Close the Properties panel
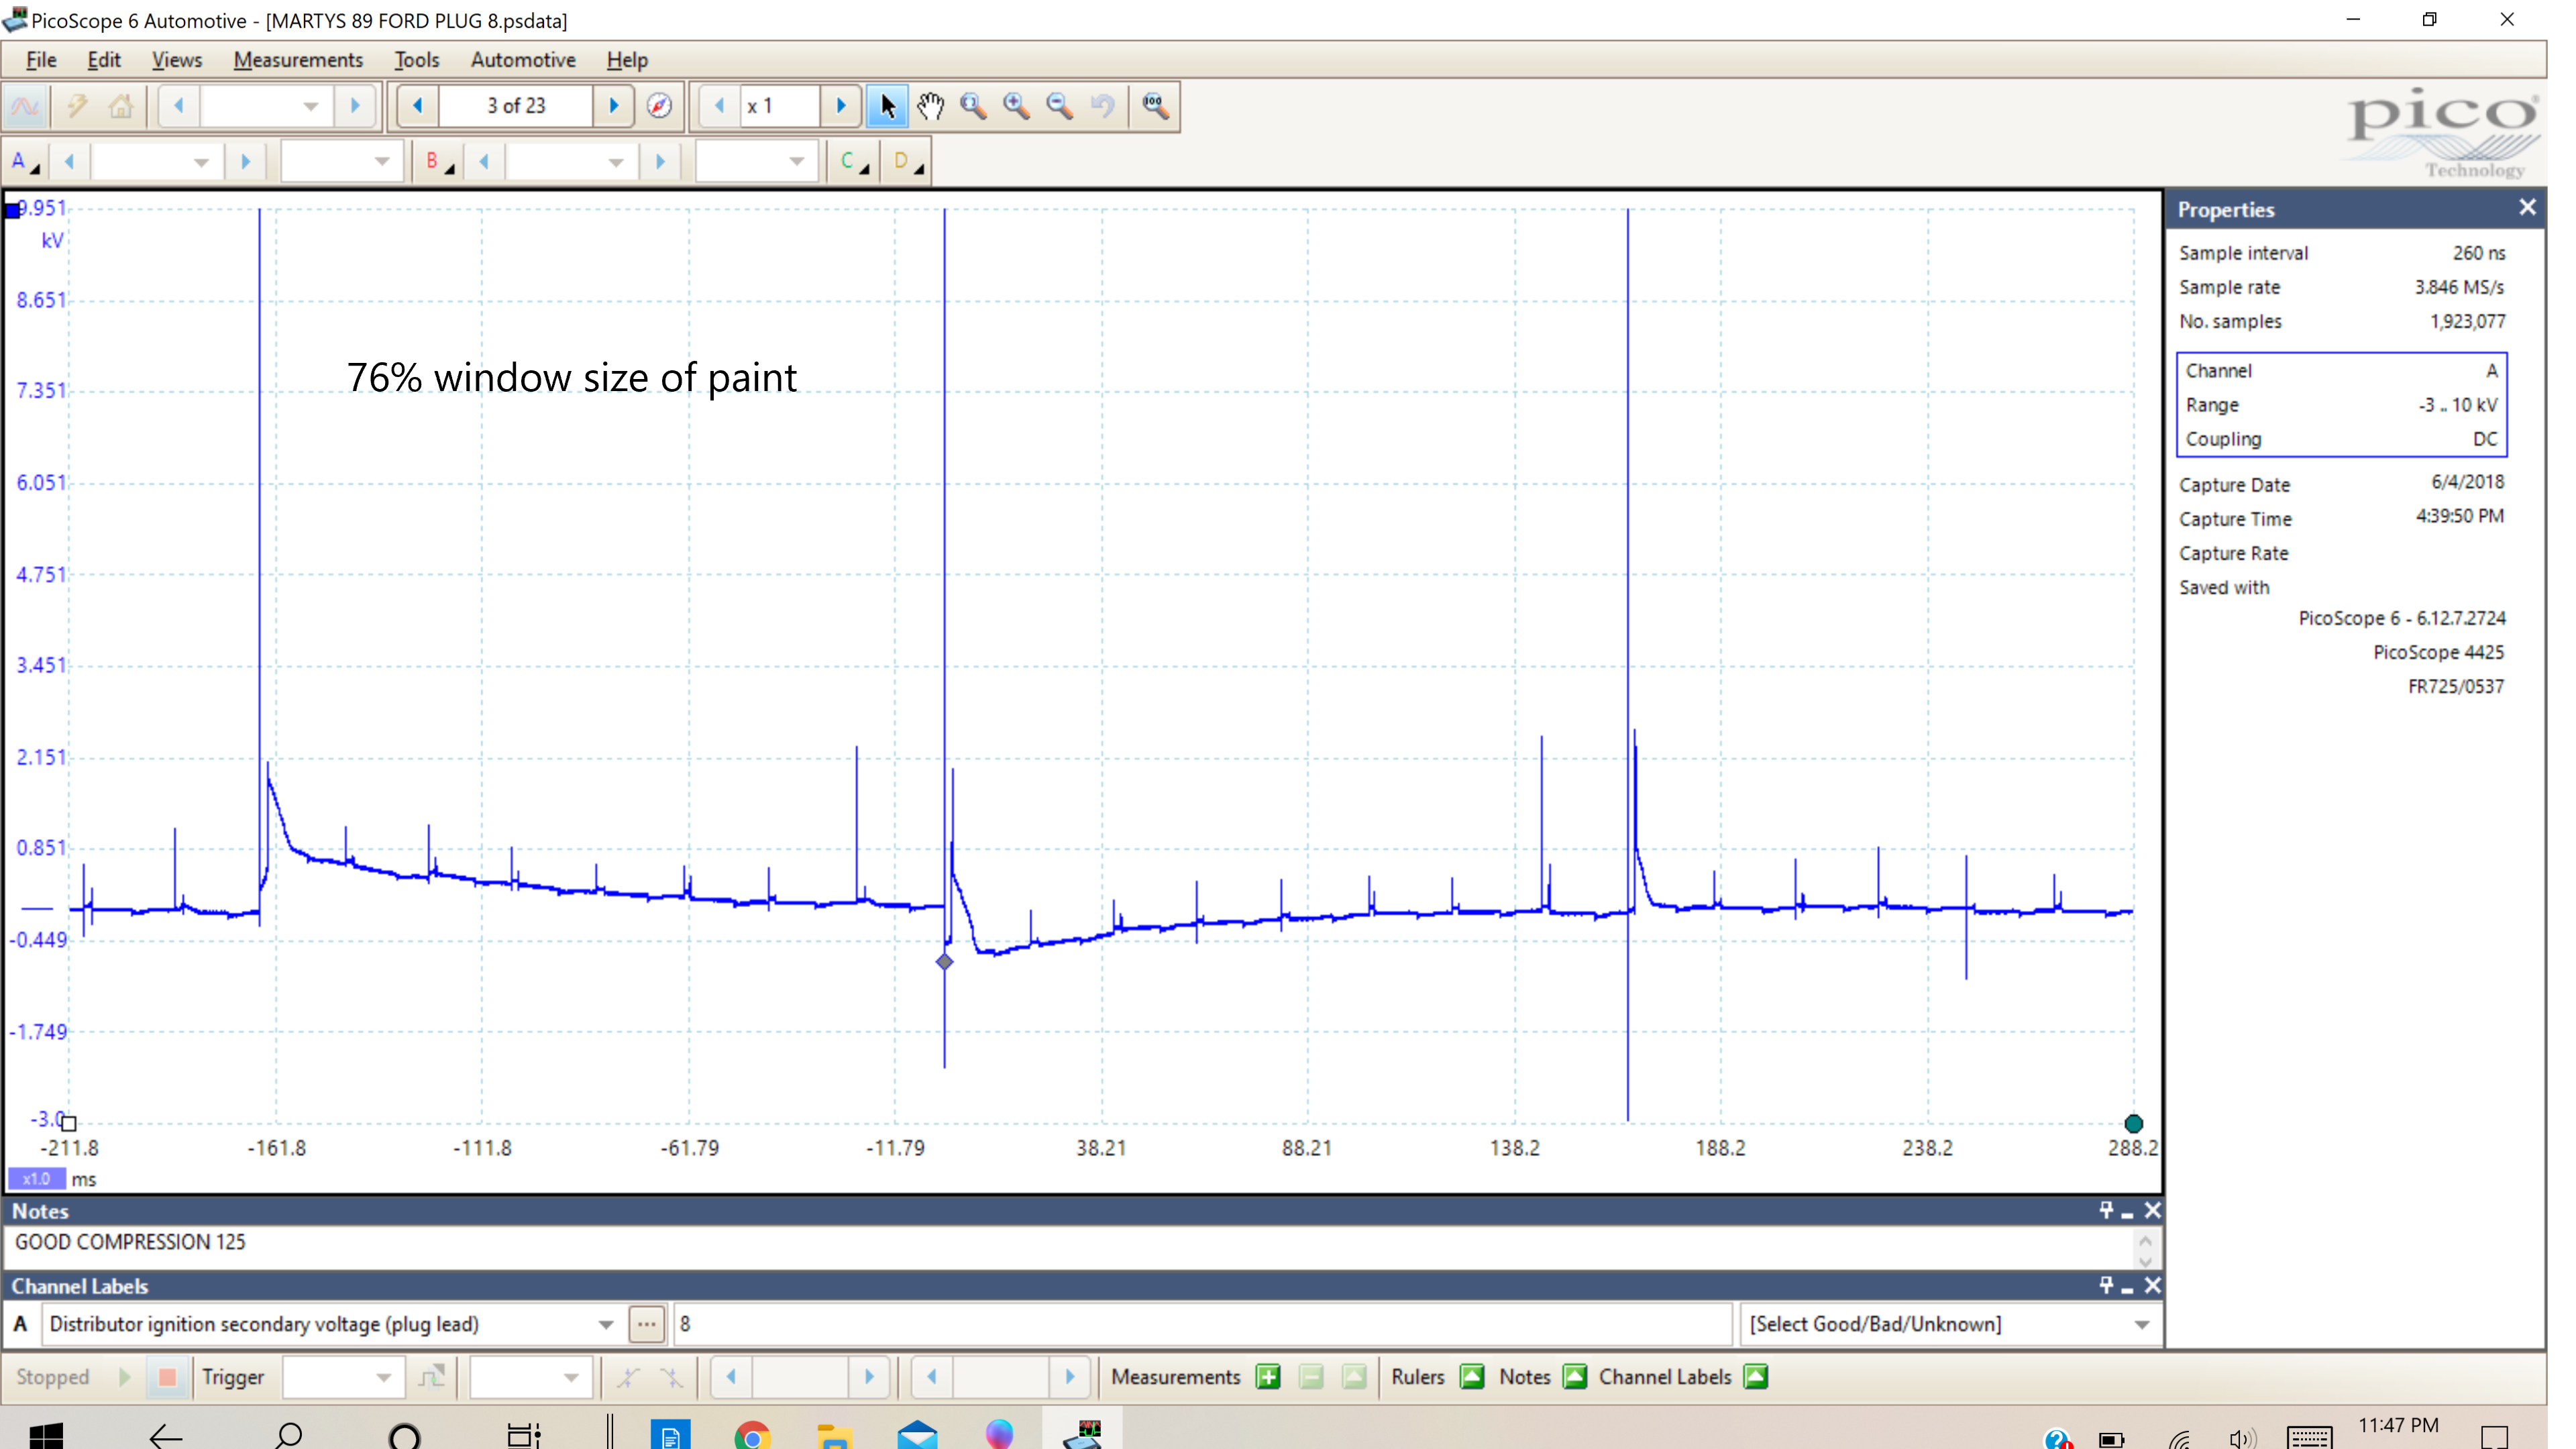 2527,208
